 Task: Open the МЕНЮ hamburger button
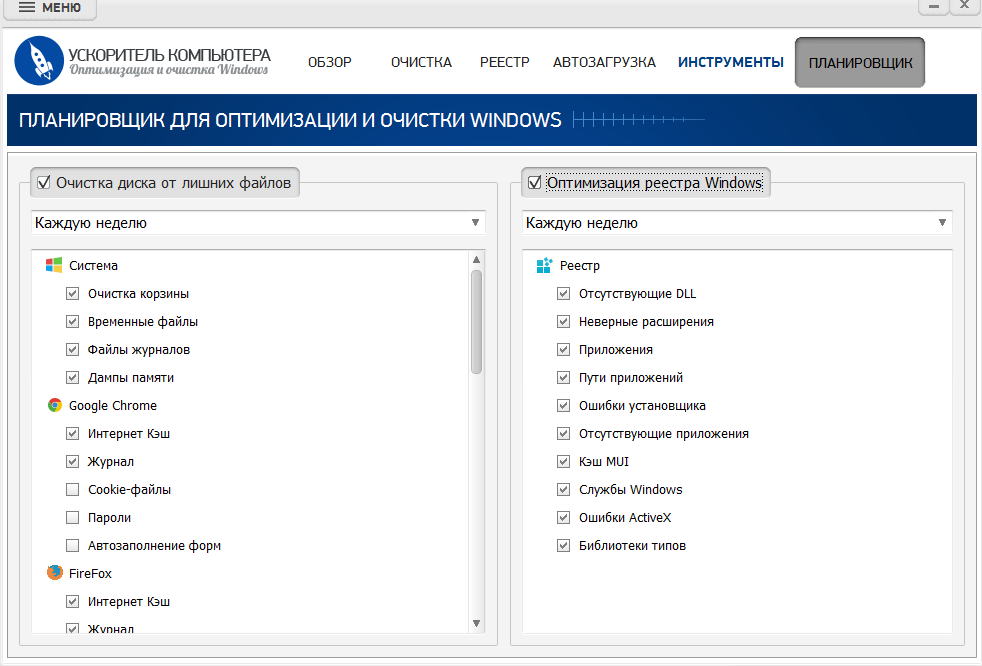50,8
